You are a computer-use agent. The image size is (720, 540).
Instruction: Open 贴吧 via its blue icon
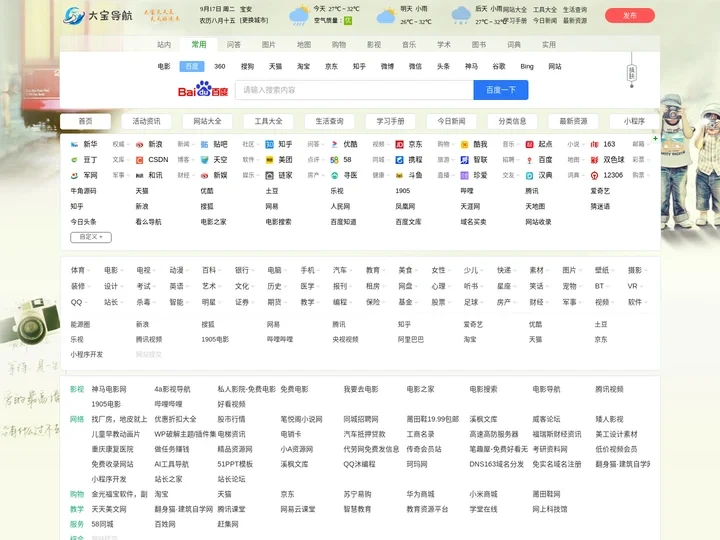(205, 144)
